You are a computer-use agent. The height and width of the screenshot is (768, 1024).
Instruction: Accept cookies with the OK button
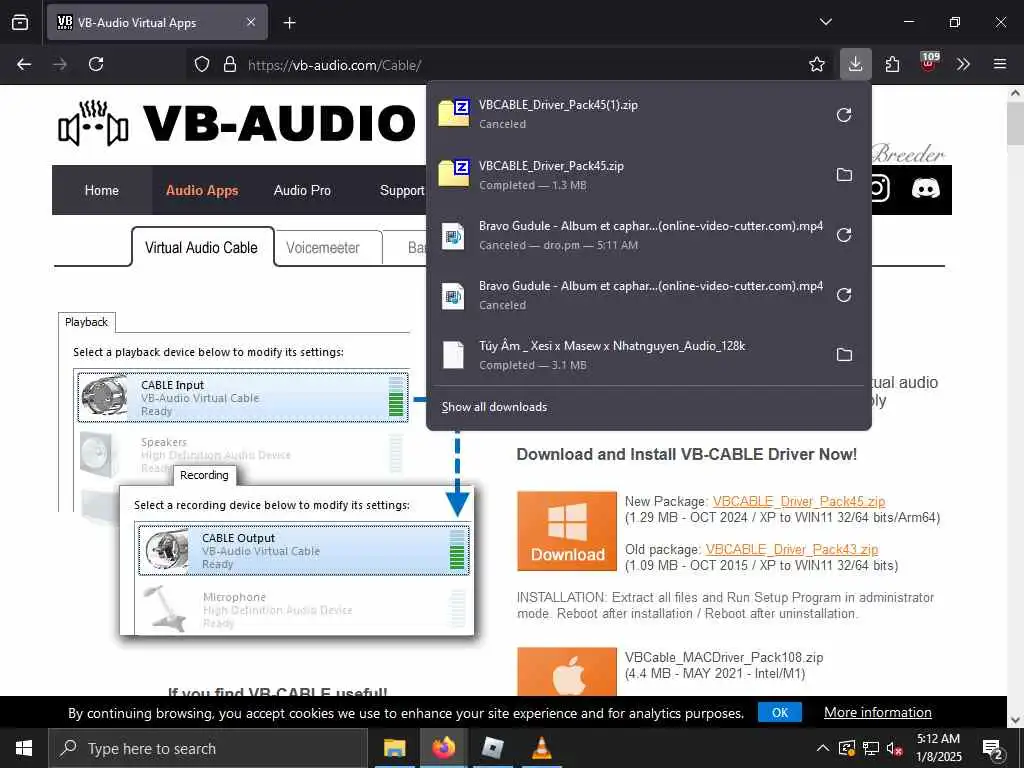pyautogui.click(x=780, y=712)
